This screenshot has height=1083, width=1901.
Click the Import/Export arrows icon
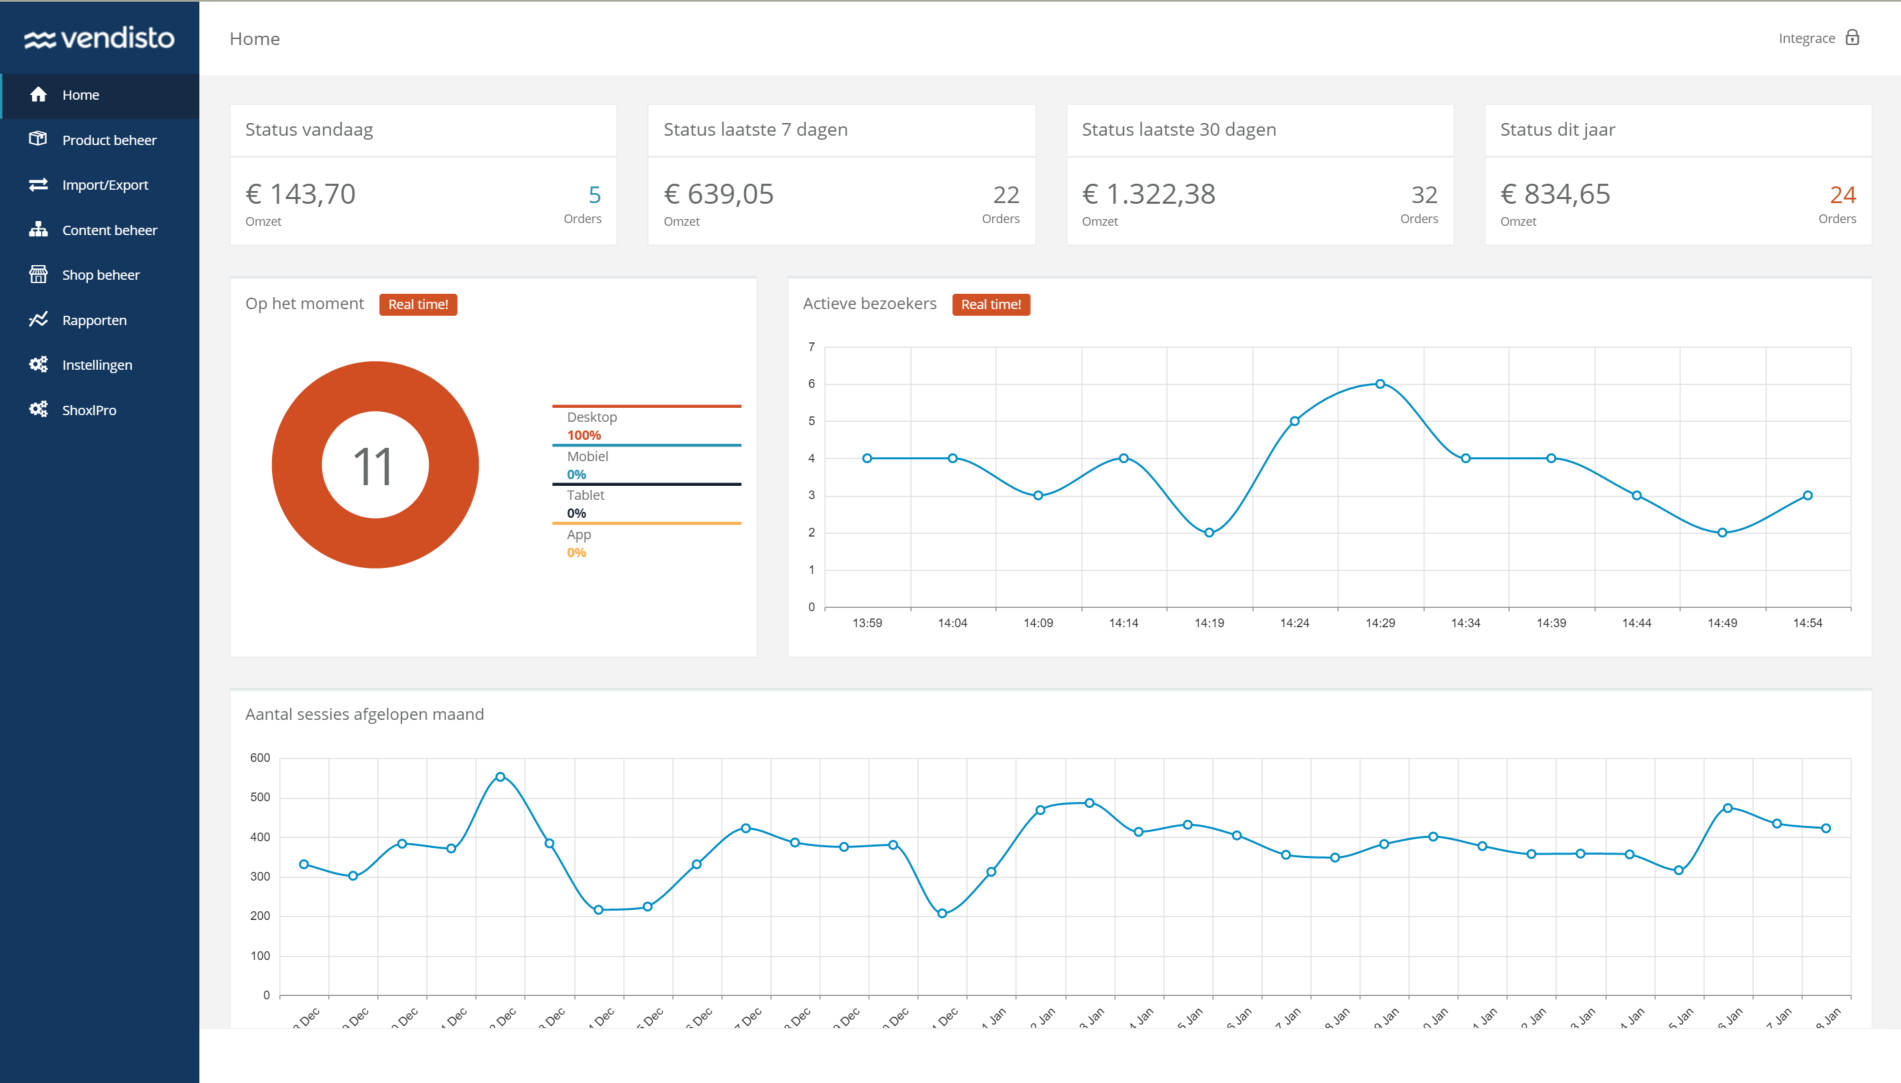[38, 184]
